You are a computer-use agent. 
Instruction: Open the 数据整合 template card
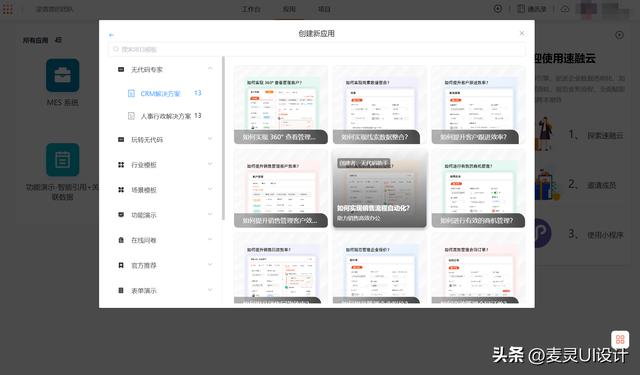pos(380,105)
